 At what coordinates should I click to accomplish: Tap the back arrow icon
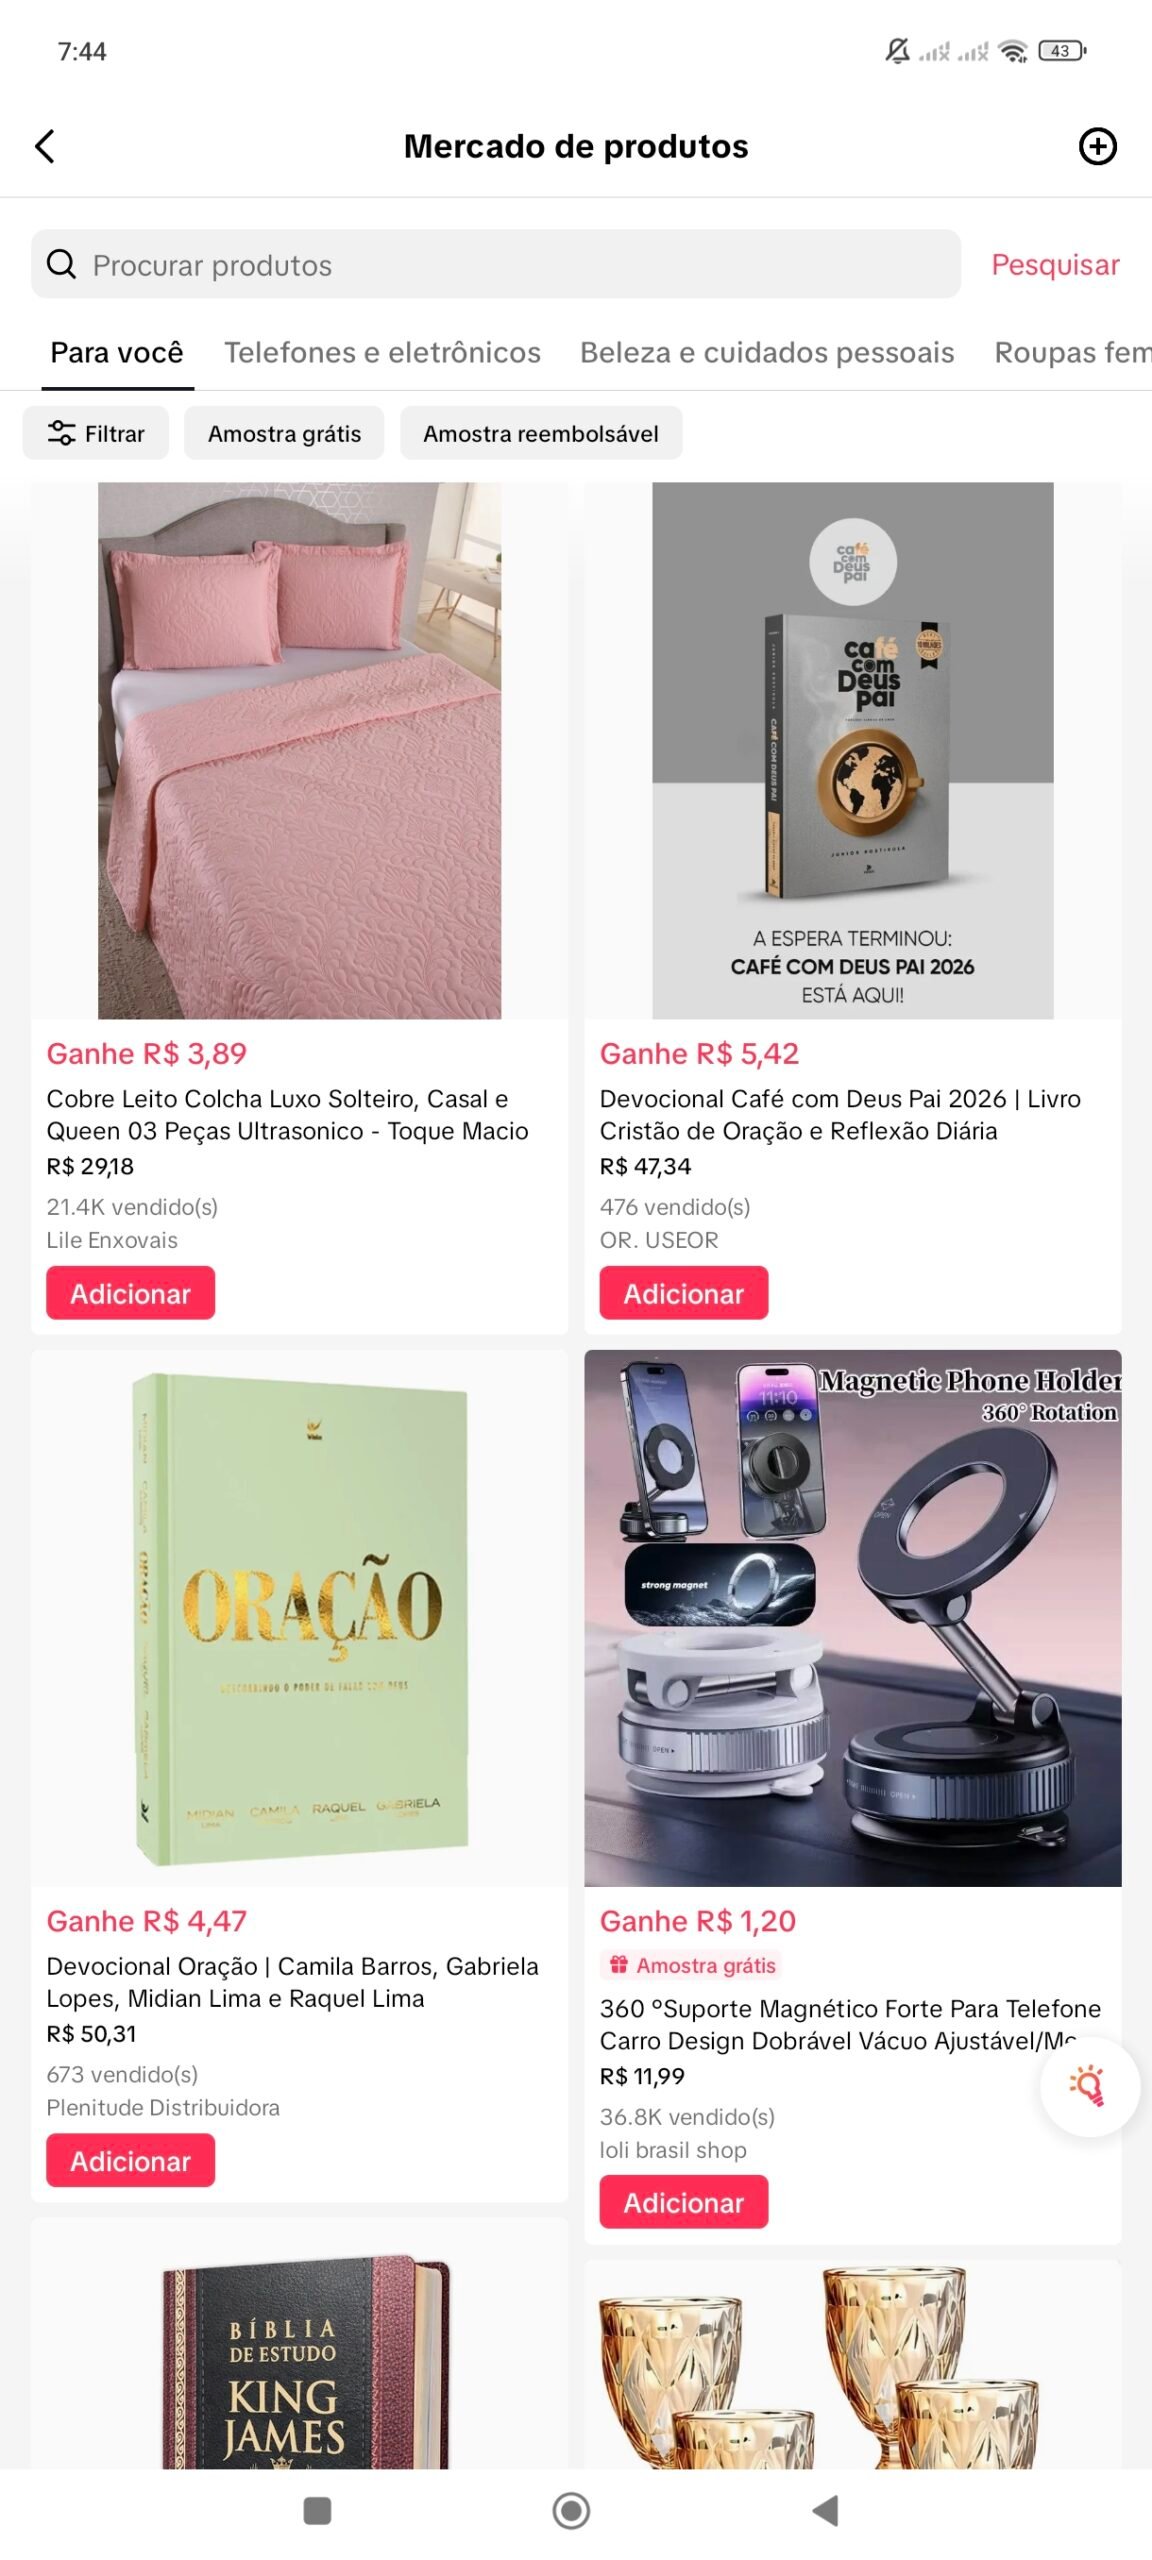click(x=45, y=146)
